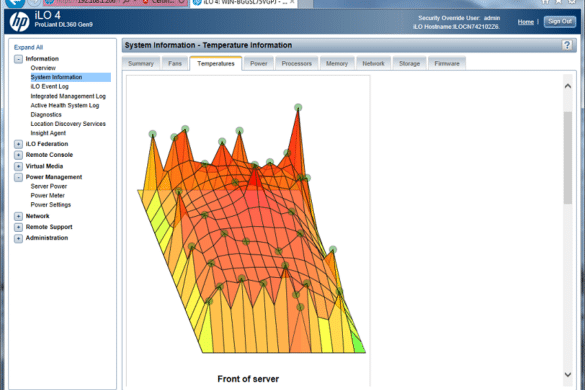Click the top temperature sensor peak dot

pos(298,107)
